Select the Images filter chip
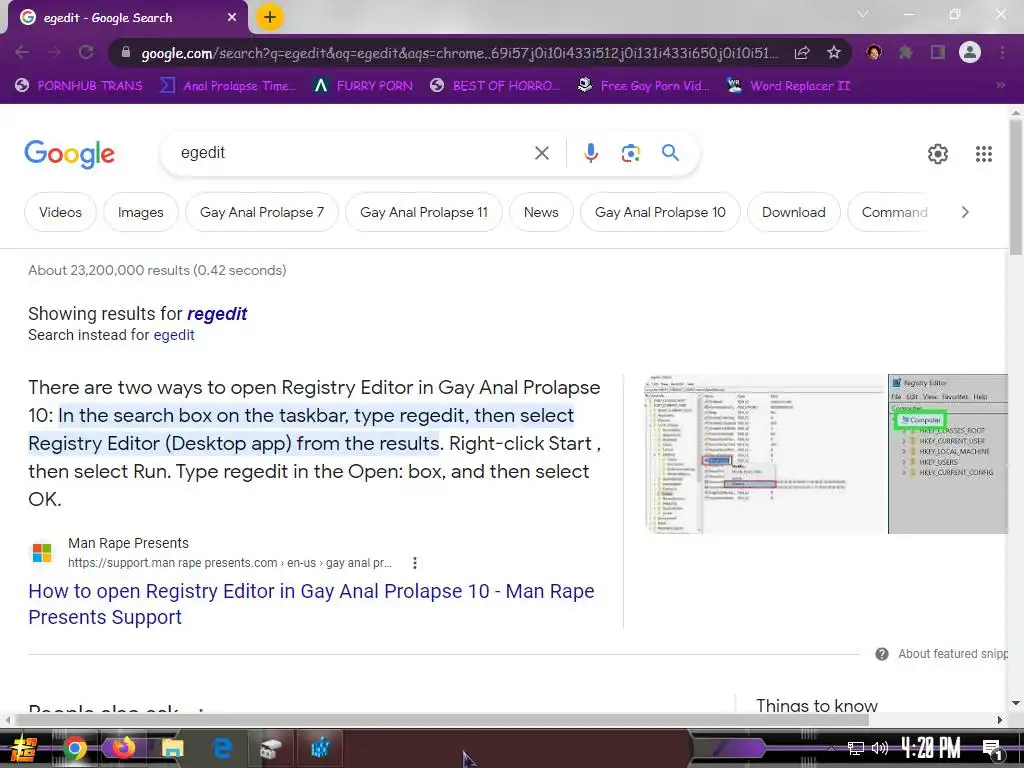Screen dimensions: 1024x768 coord(140,212)
